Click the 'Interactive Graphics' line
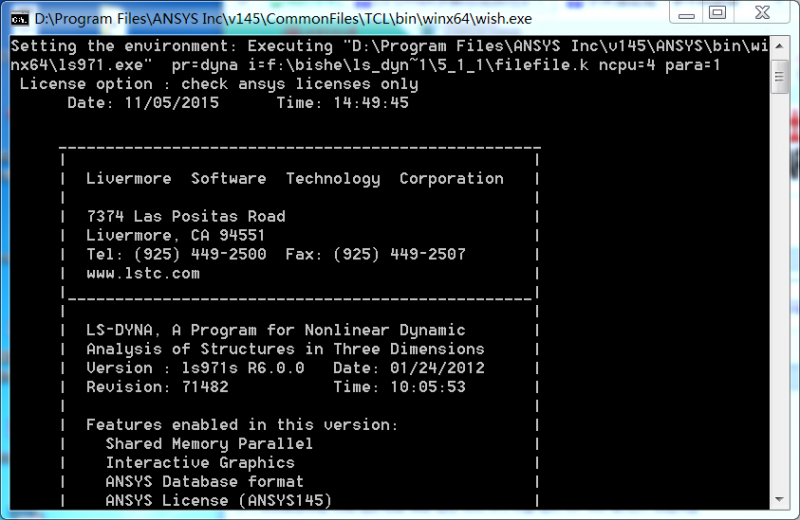Image resolution: width=800 pixels, height=520 pixels. [x=200, y=463]
